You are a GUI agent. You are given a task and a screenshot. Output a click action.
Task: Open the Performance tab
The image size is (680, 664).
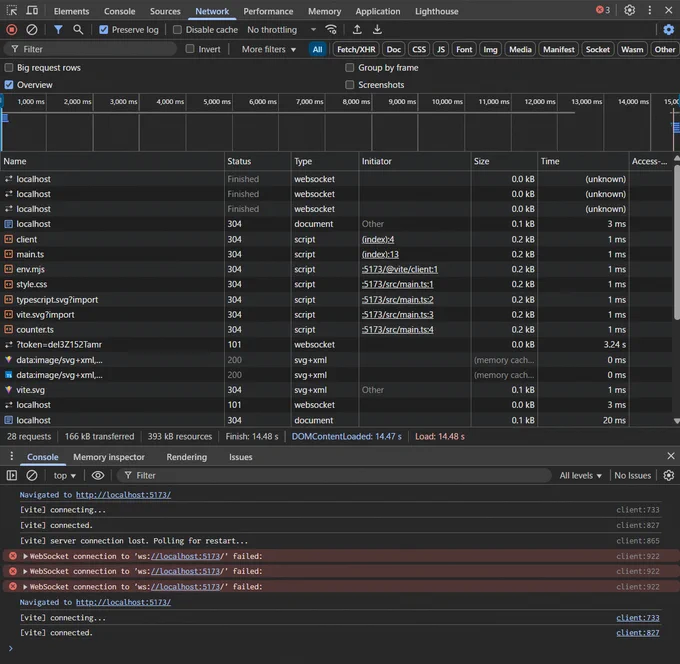(x=268, y=11)
